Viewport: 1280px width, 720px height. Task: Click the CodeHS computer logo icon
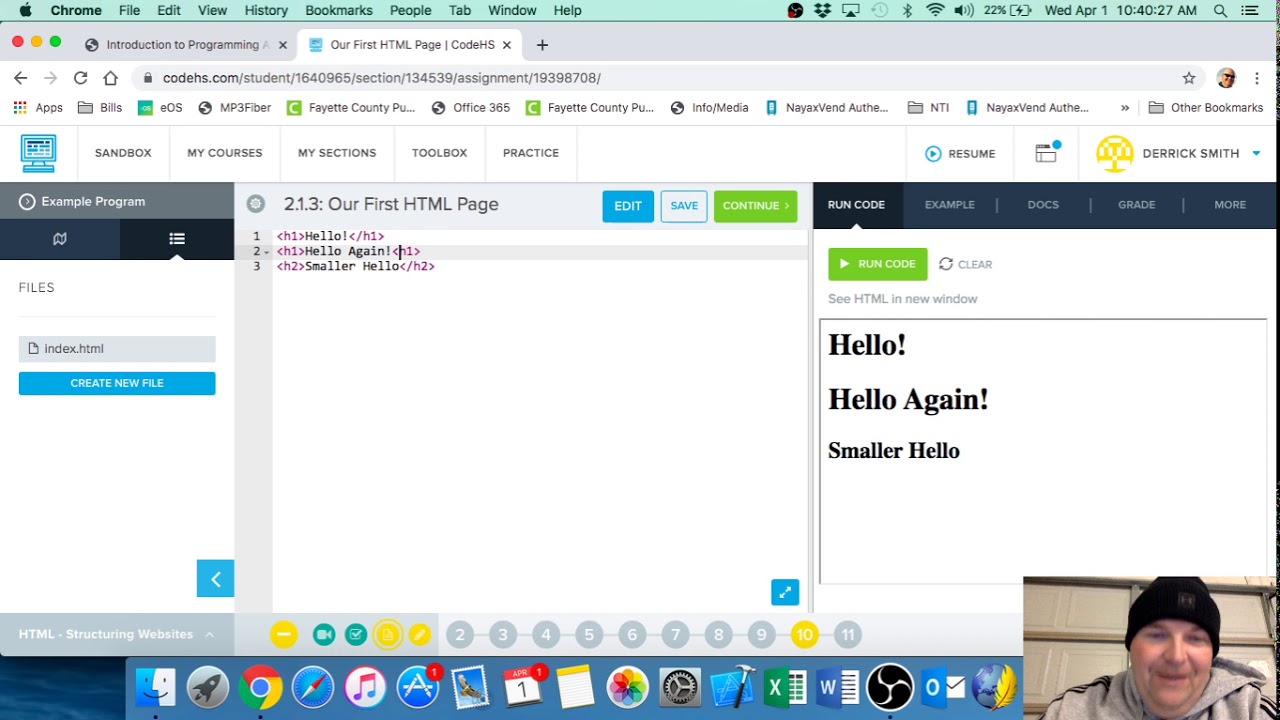point(38,153)
